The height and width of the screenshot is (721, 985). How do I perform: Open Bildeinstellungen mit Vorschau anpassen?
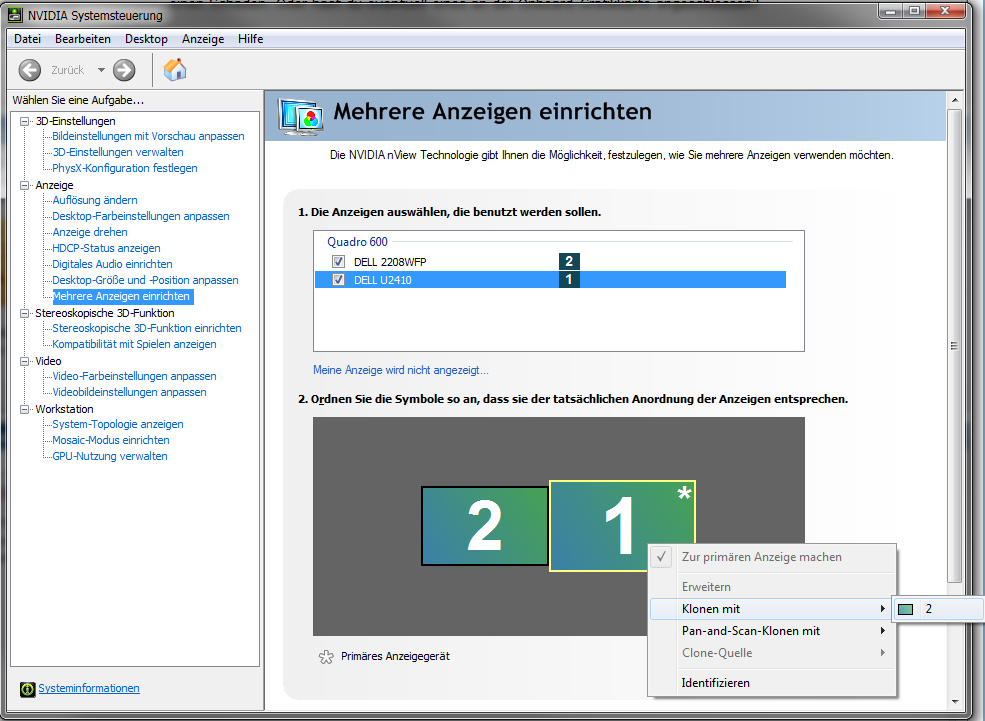pyautogui.click(x=148, y=136)
